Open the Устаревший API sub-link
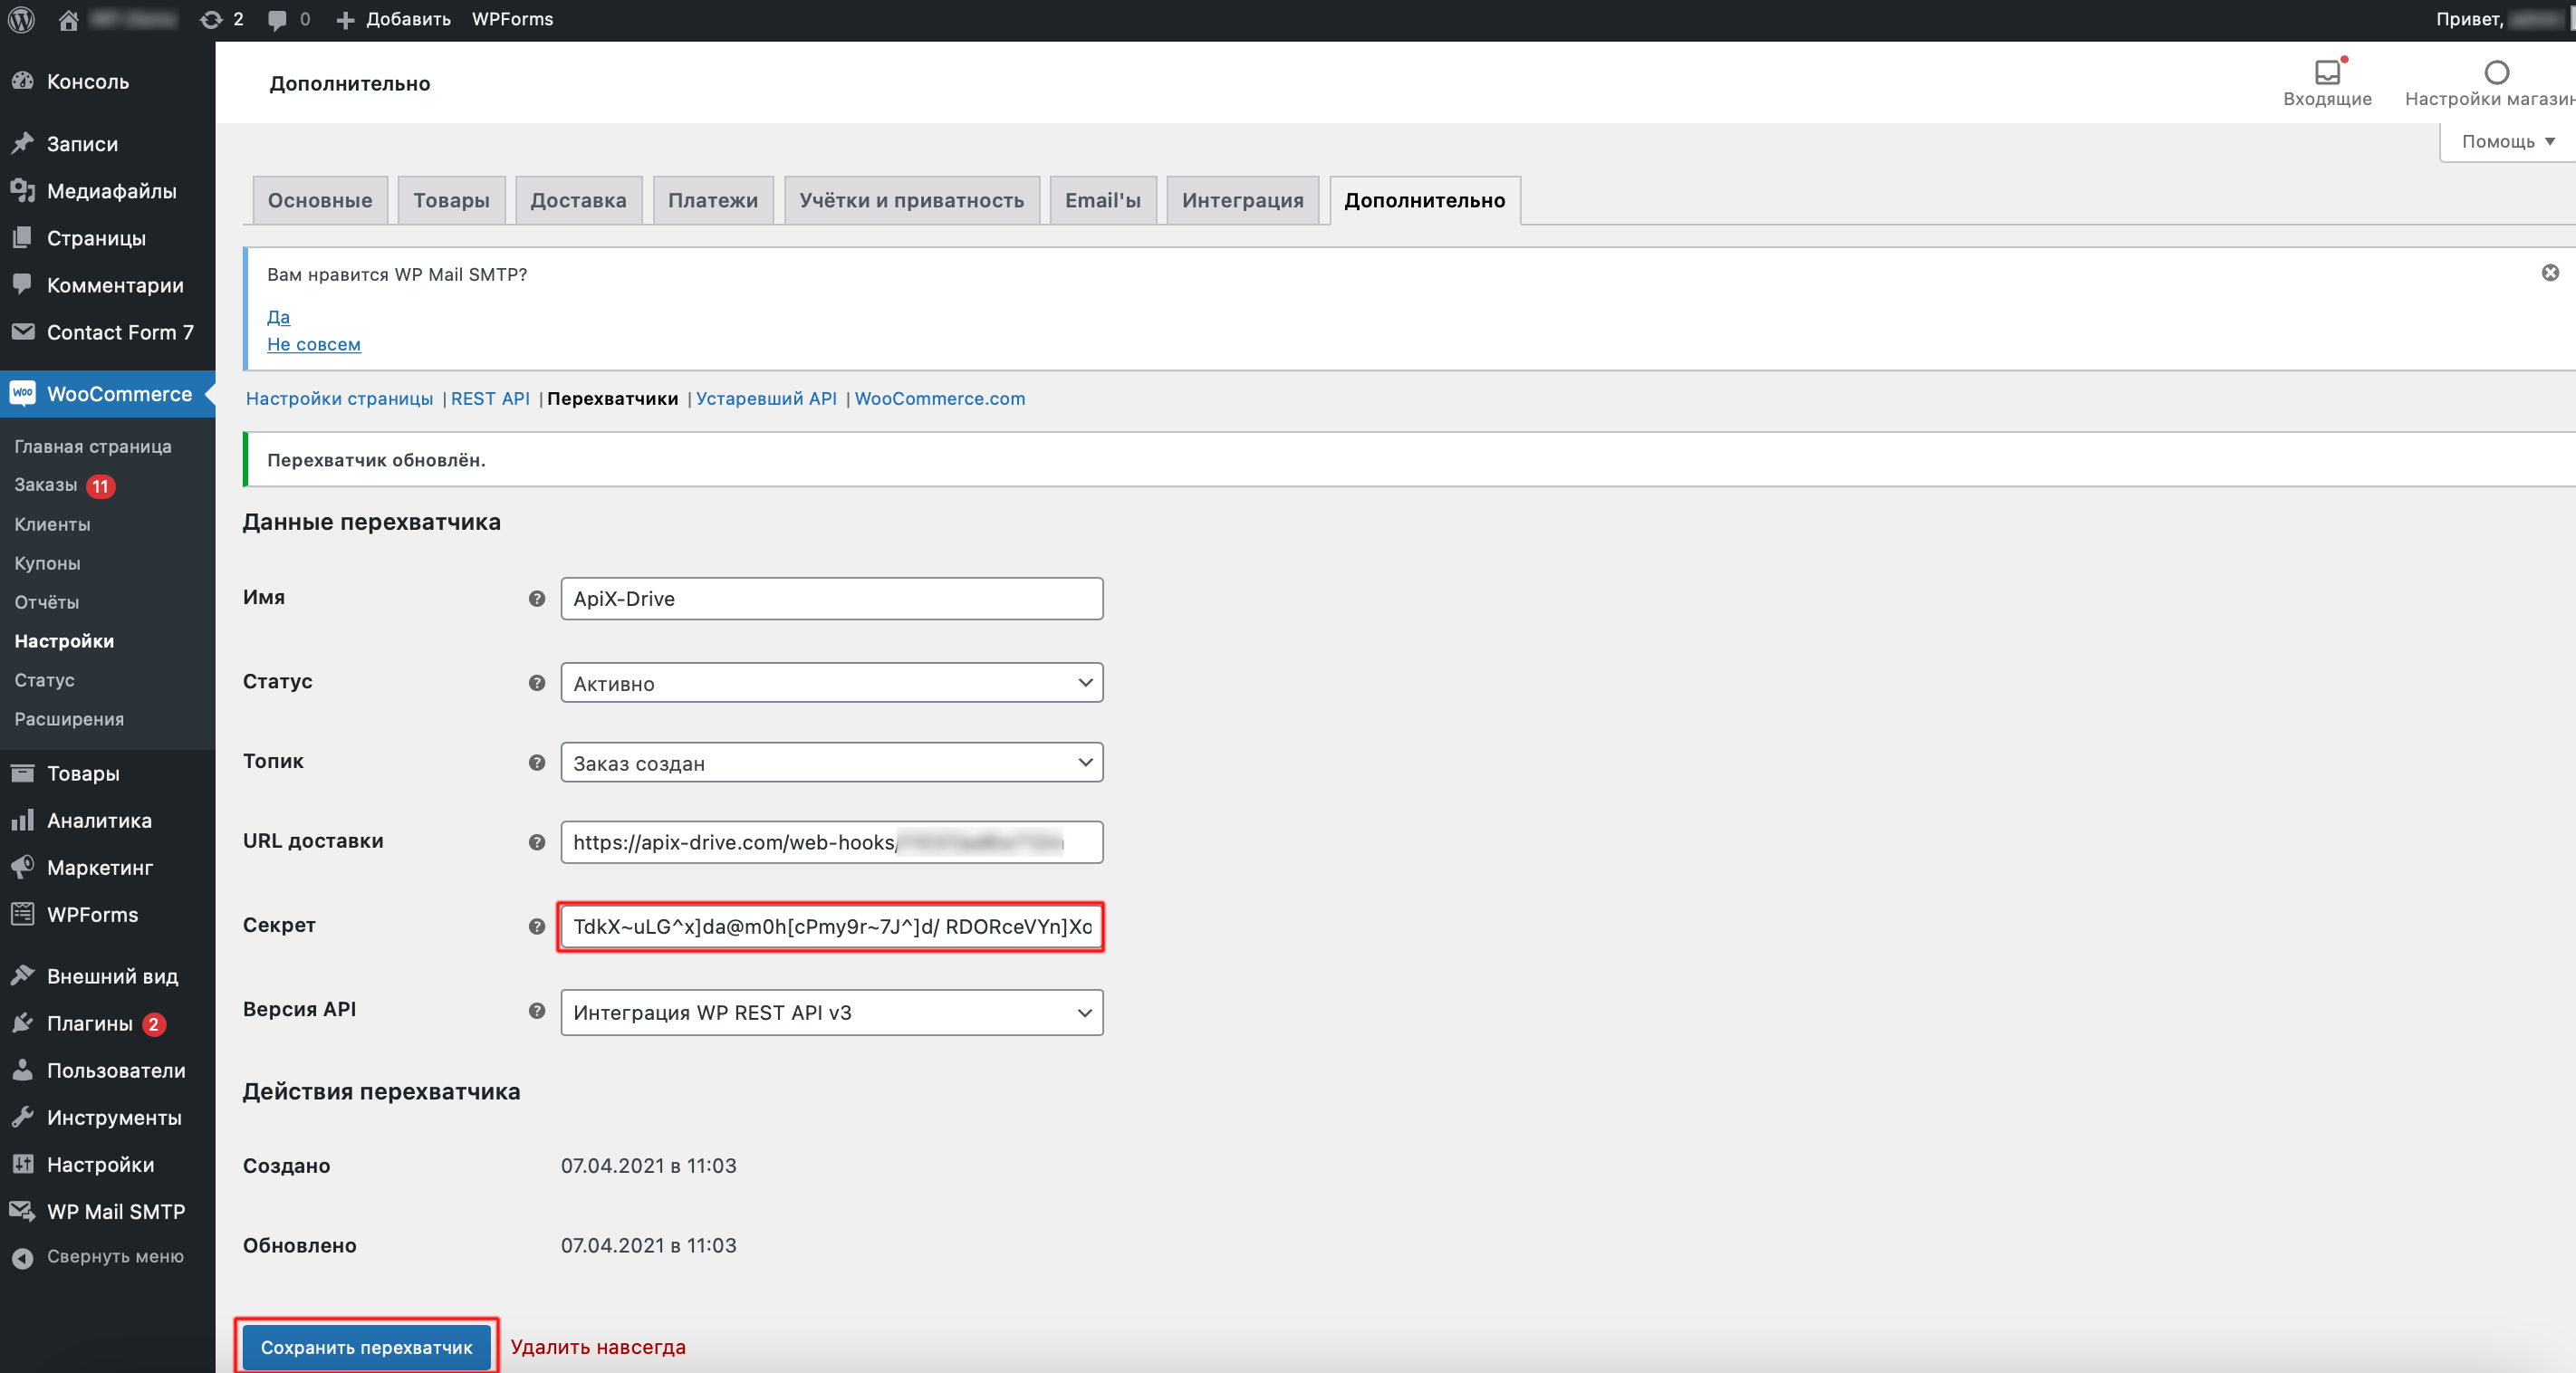The width and height of the screenshot is (2576, 1373). 766,398
